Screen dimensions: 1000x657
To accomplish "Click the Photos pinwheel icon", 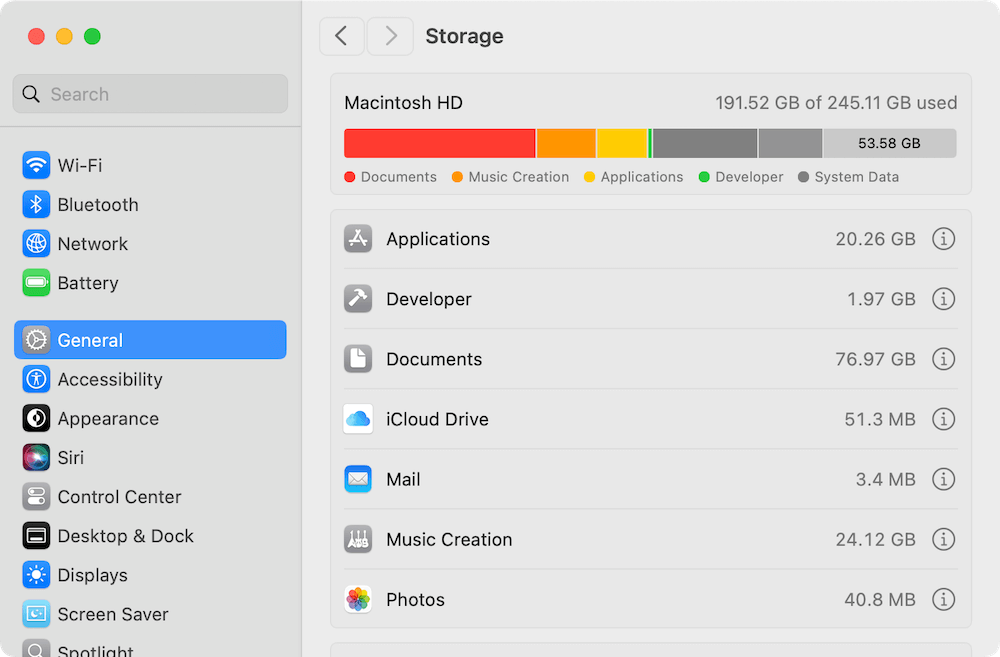I will tap(358, 599).
